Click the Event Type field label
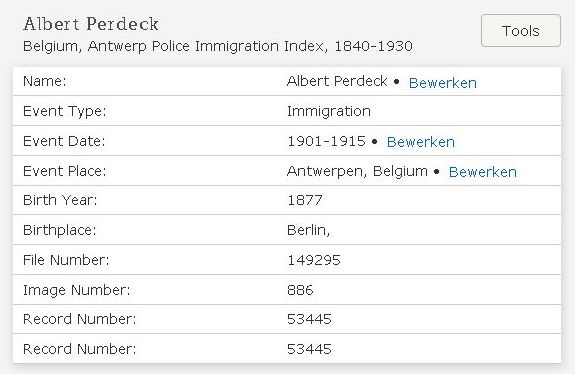This screenshot has height=374, width=575. pos(65,111)
